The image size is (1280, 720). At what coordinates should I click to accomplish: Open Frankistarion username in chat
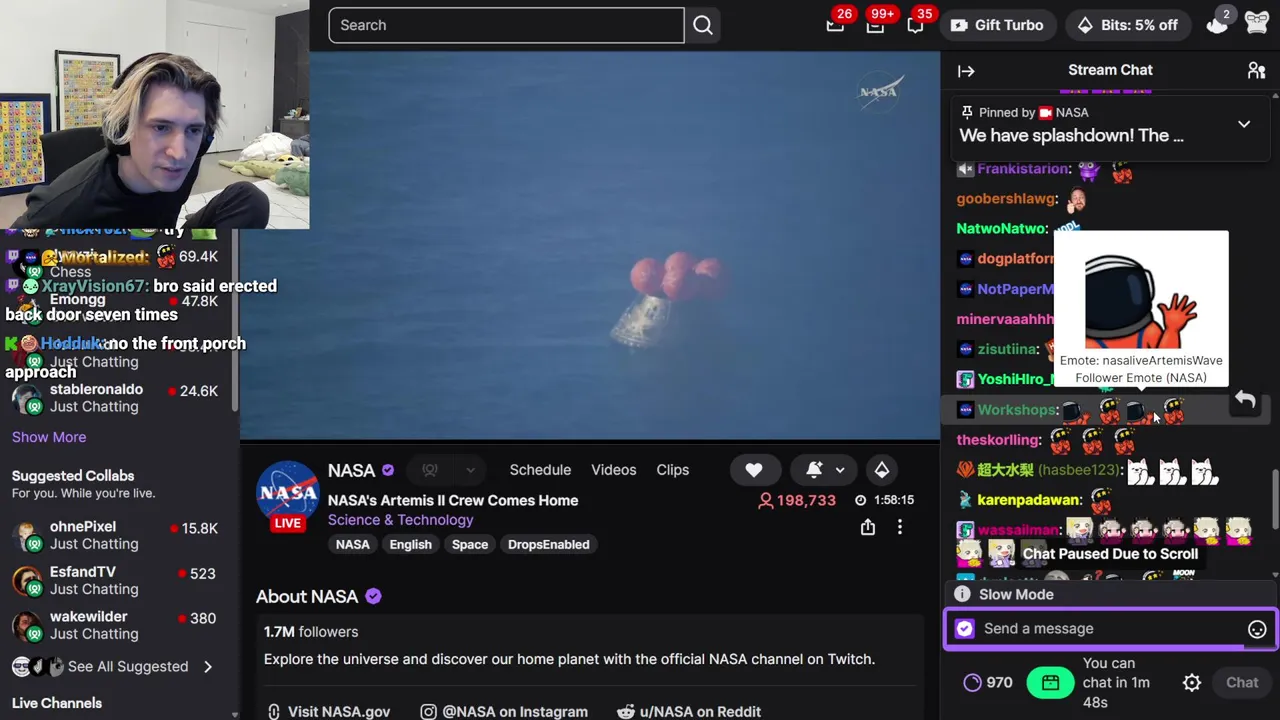point(1024,169)
